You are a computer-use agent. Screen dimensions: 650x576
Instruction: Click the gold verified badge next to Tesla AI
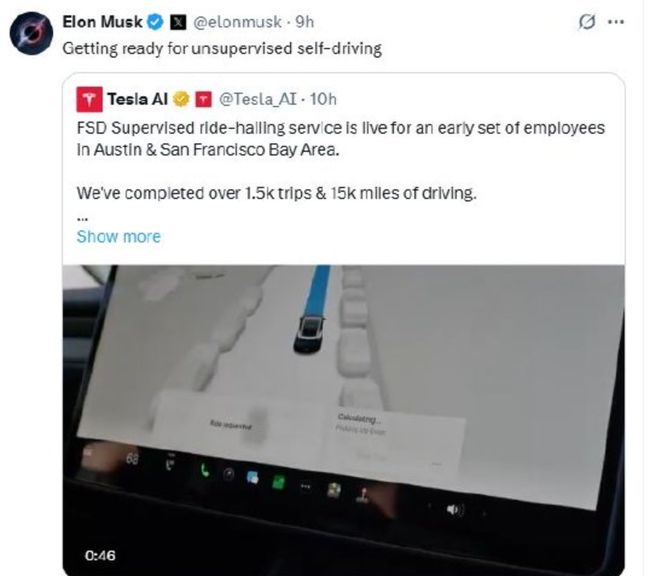point(181,100)
